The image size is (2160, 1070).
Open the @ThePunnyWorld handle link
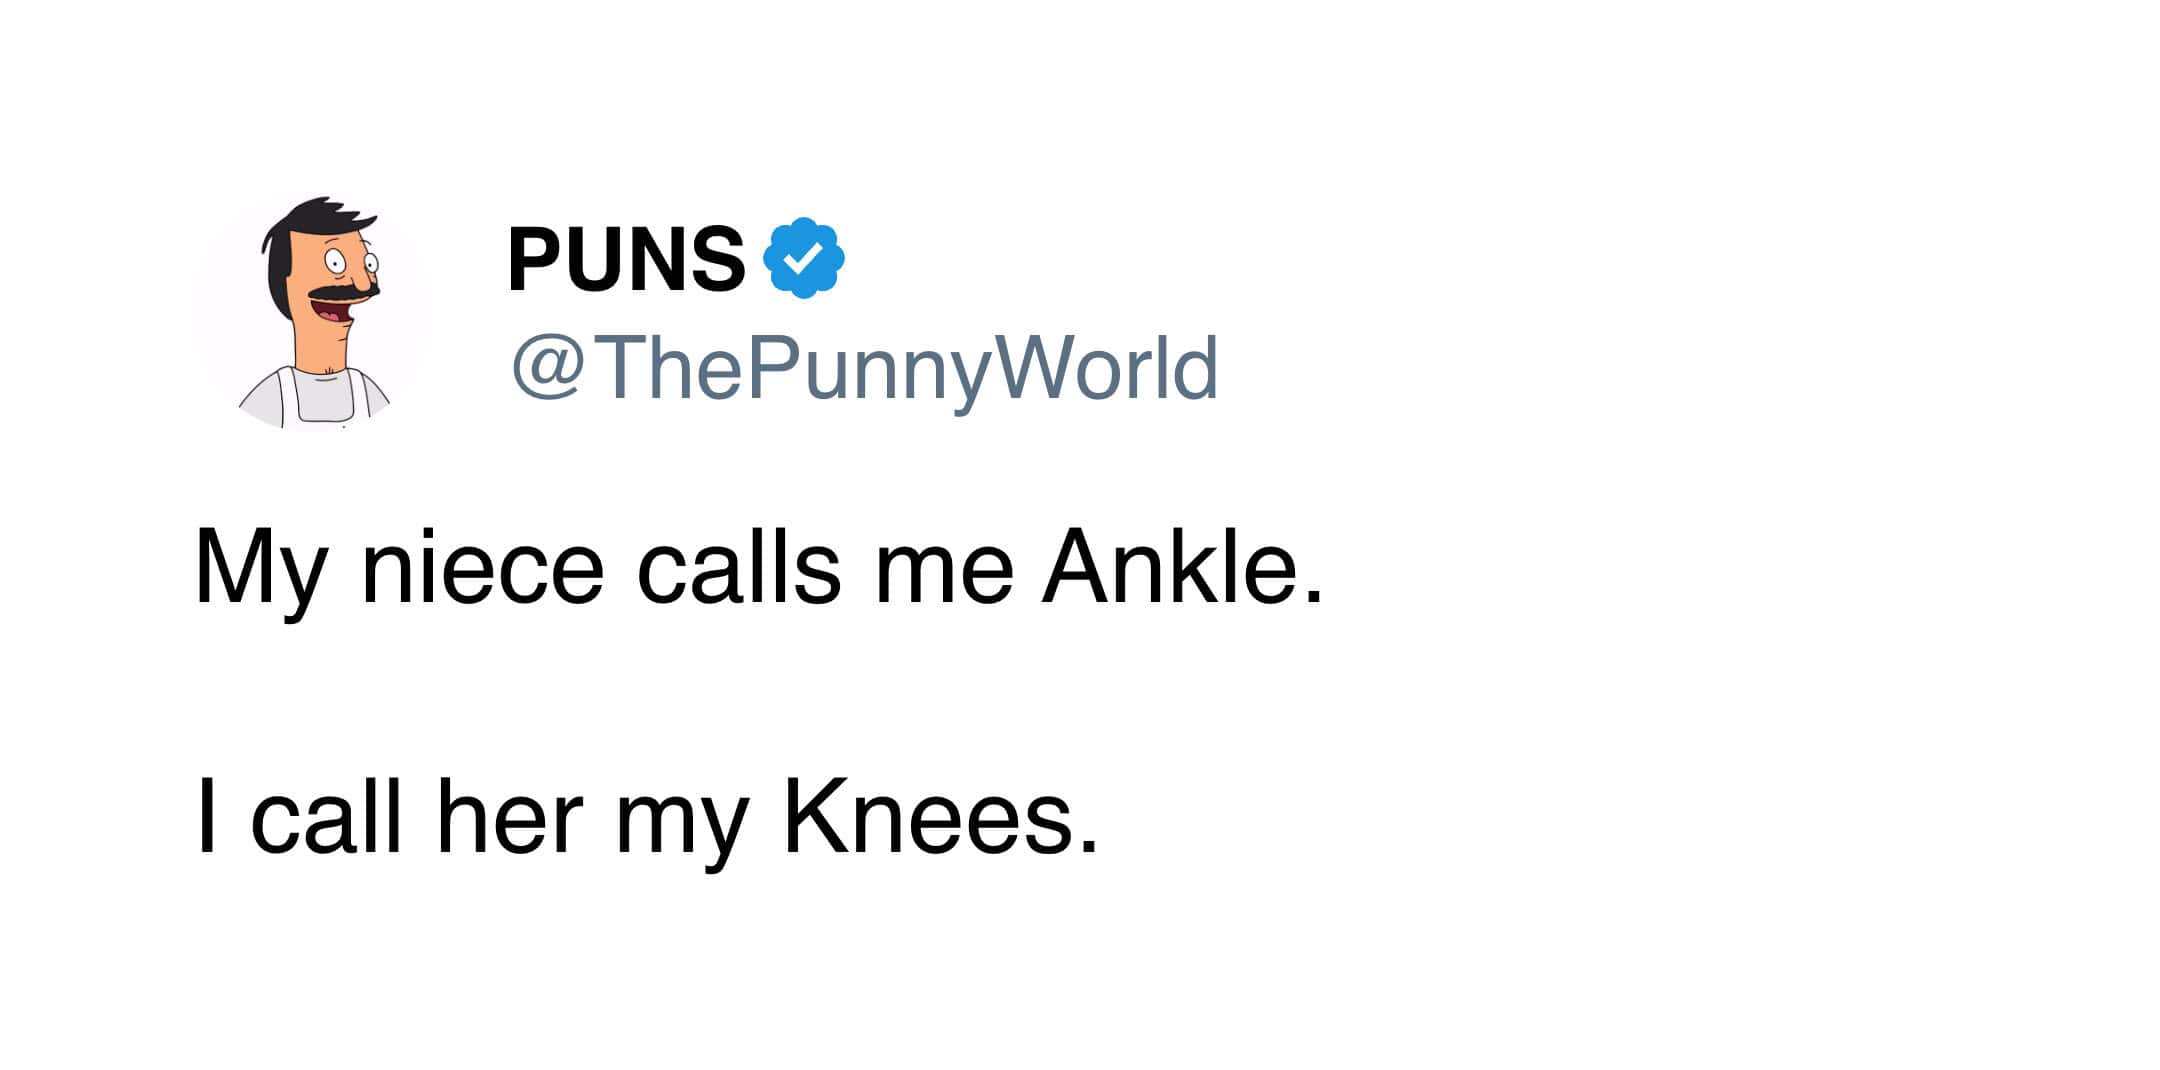point(864,369)
